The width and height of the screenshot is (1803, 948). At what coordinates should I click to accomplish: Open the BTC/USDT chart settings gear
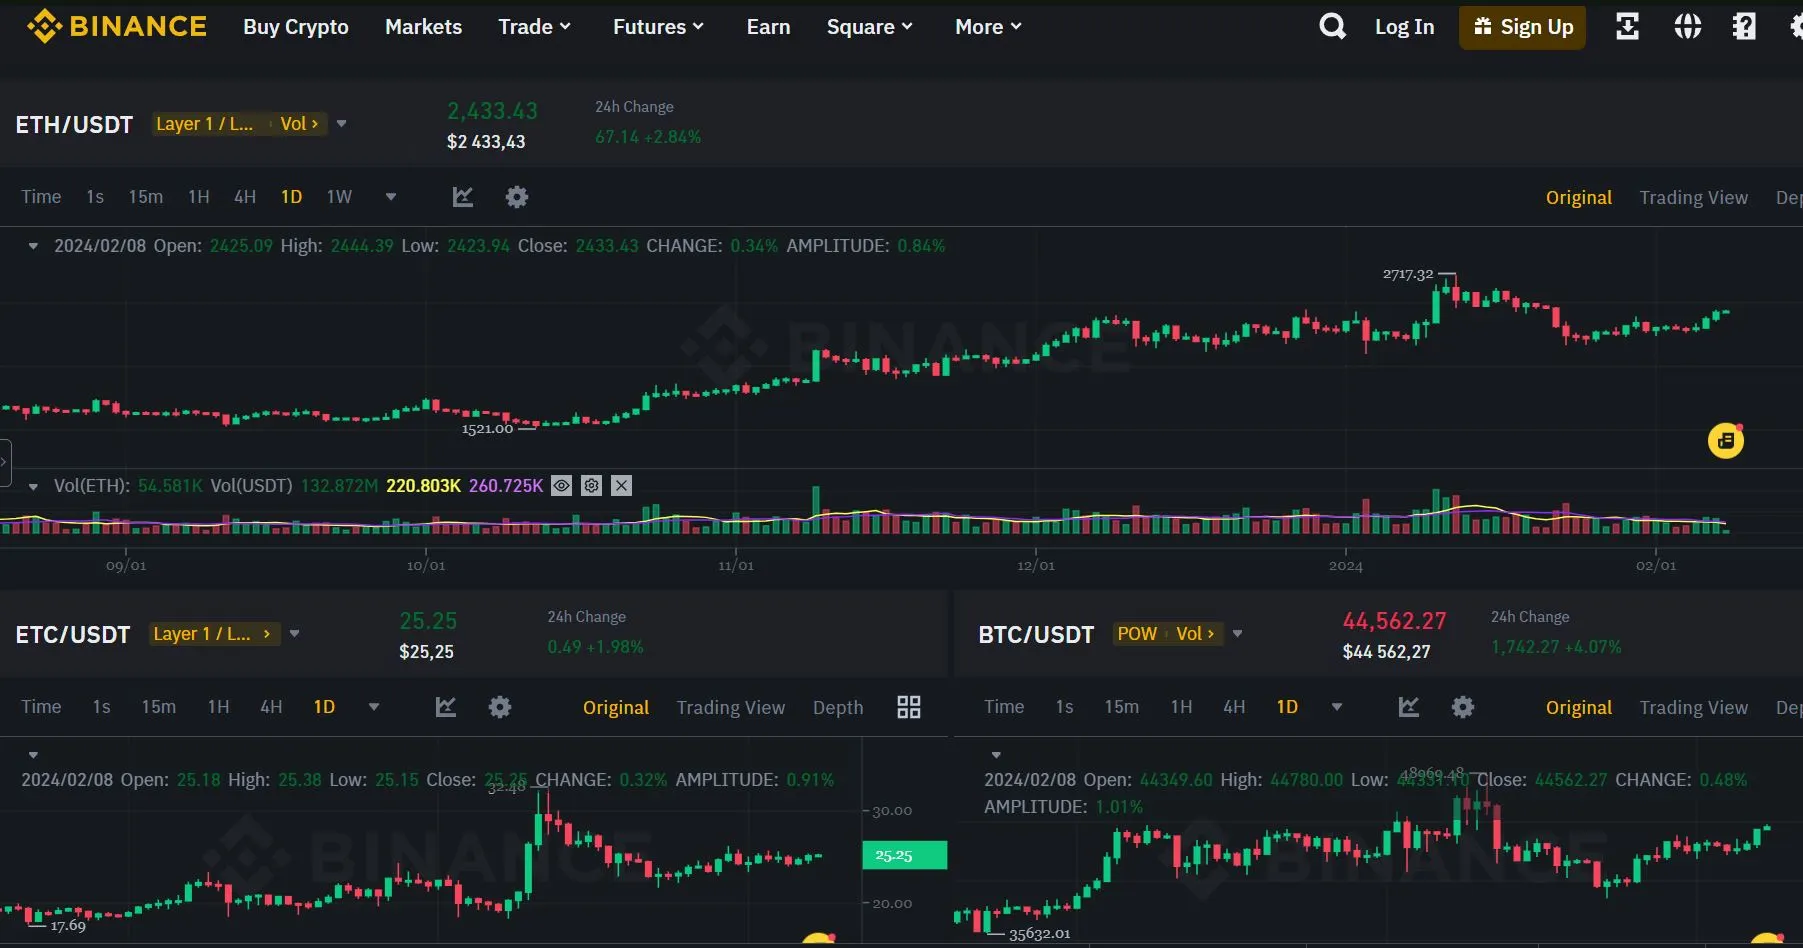pos(1462,707)
